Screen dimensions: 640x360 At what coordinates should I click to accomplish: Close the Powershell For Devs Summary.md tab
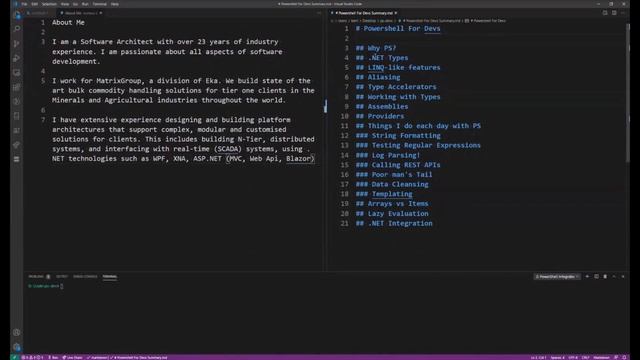coord(396,13)
